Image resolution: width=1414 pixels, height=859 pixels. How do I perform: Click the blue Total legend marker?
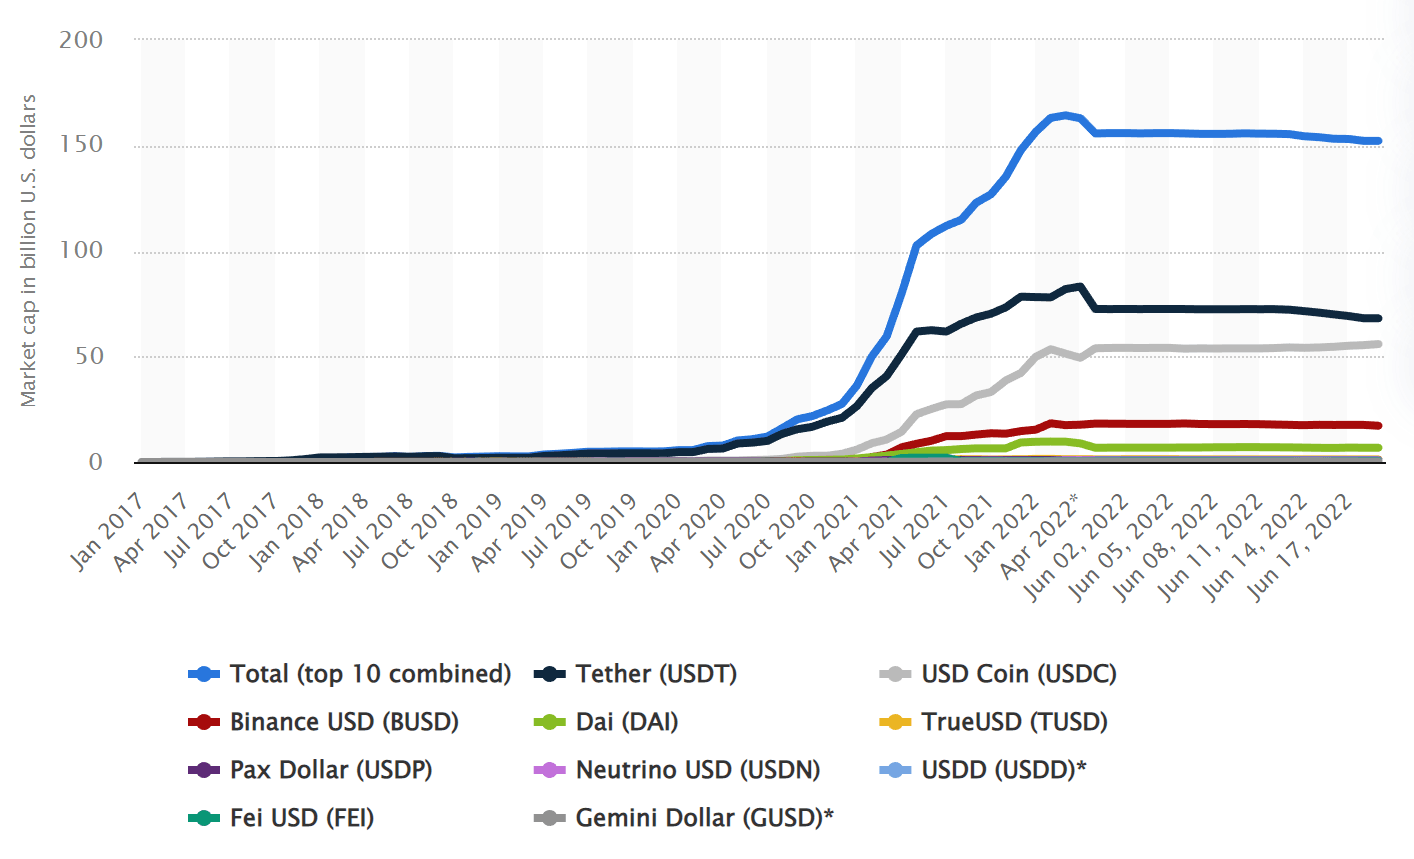[x=204, y=674]
